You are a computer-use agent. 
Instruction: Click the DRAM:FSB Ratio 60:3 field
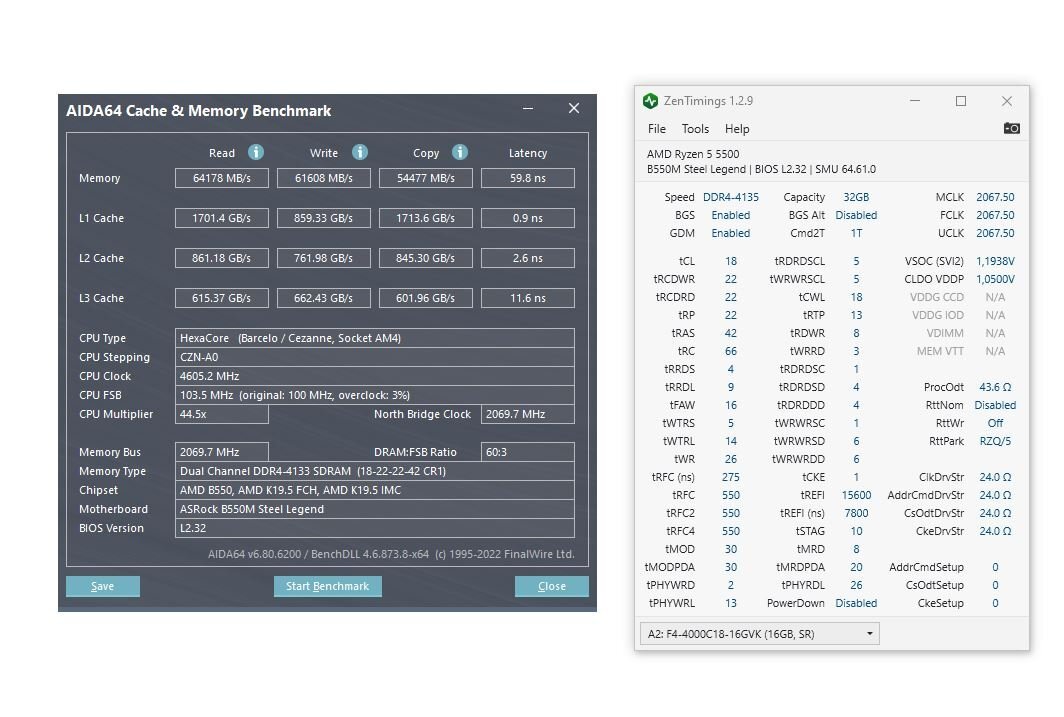click(528, 452)
